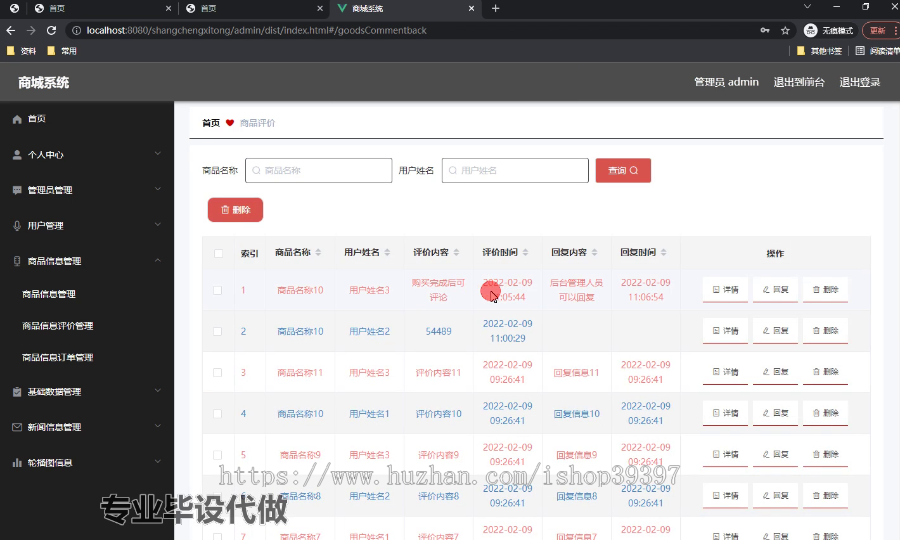Click the site info icon in address bar

click(76, 30)
